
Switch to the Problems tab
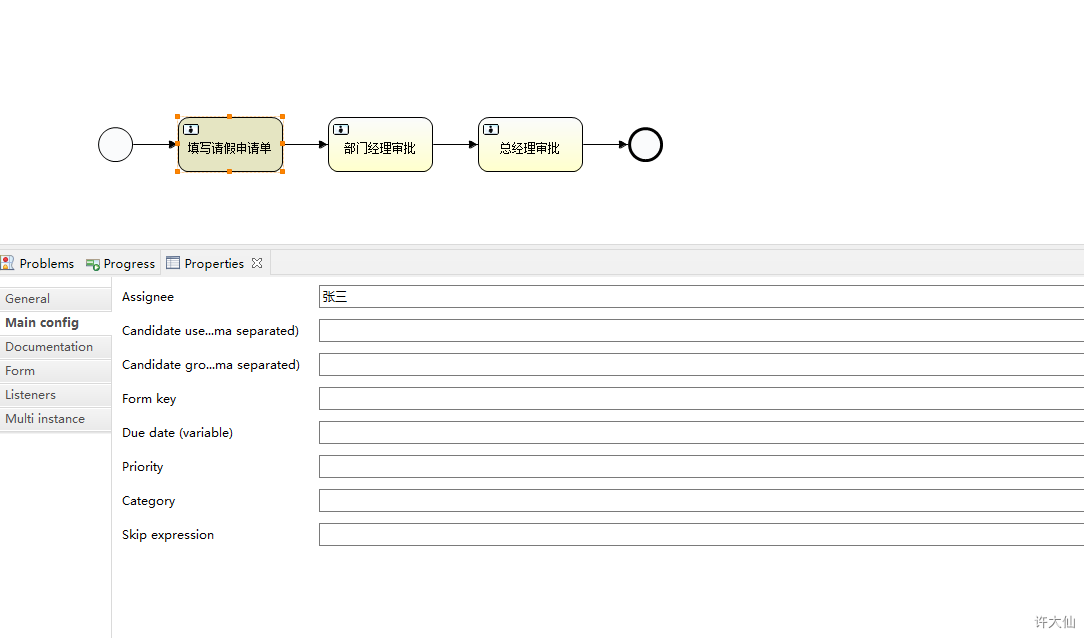pyautogui.click(x=38, y=263)
